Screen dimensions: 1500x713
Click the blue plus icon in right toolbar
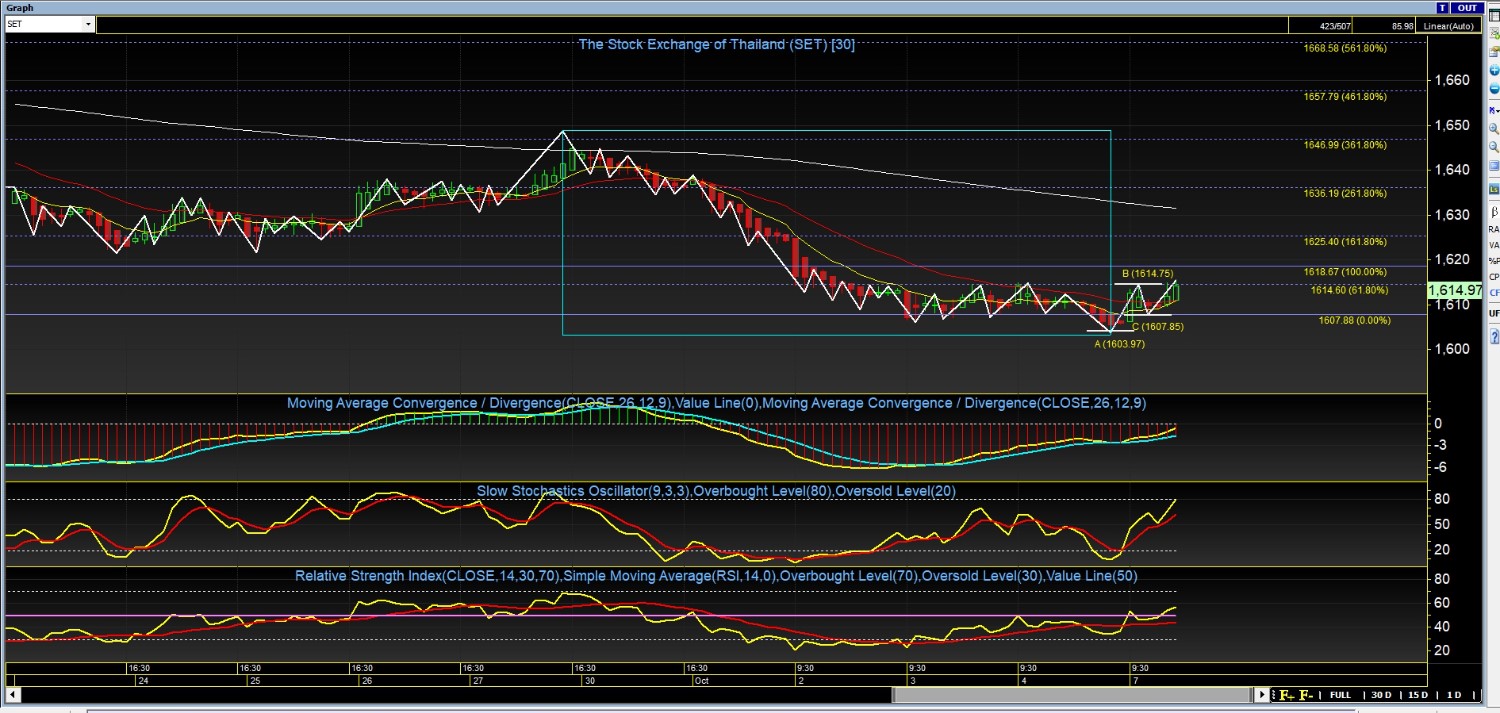[1494, 71]
